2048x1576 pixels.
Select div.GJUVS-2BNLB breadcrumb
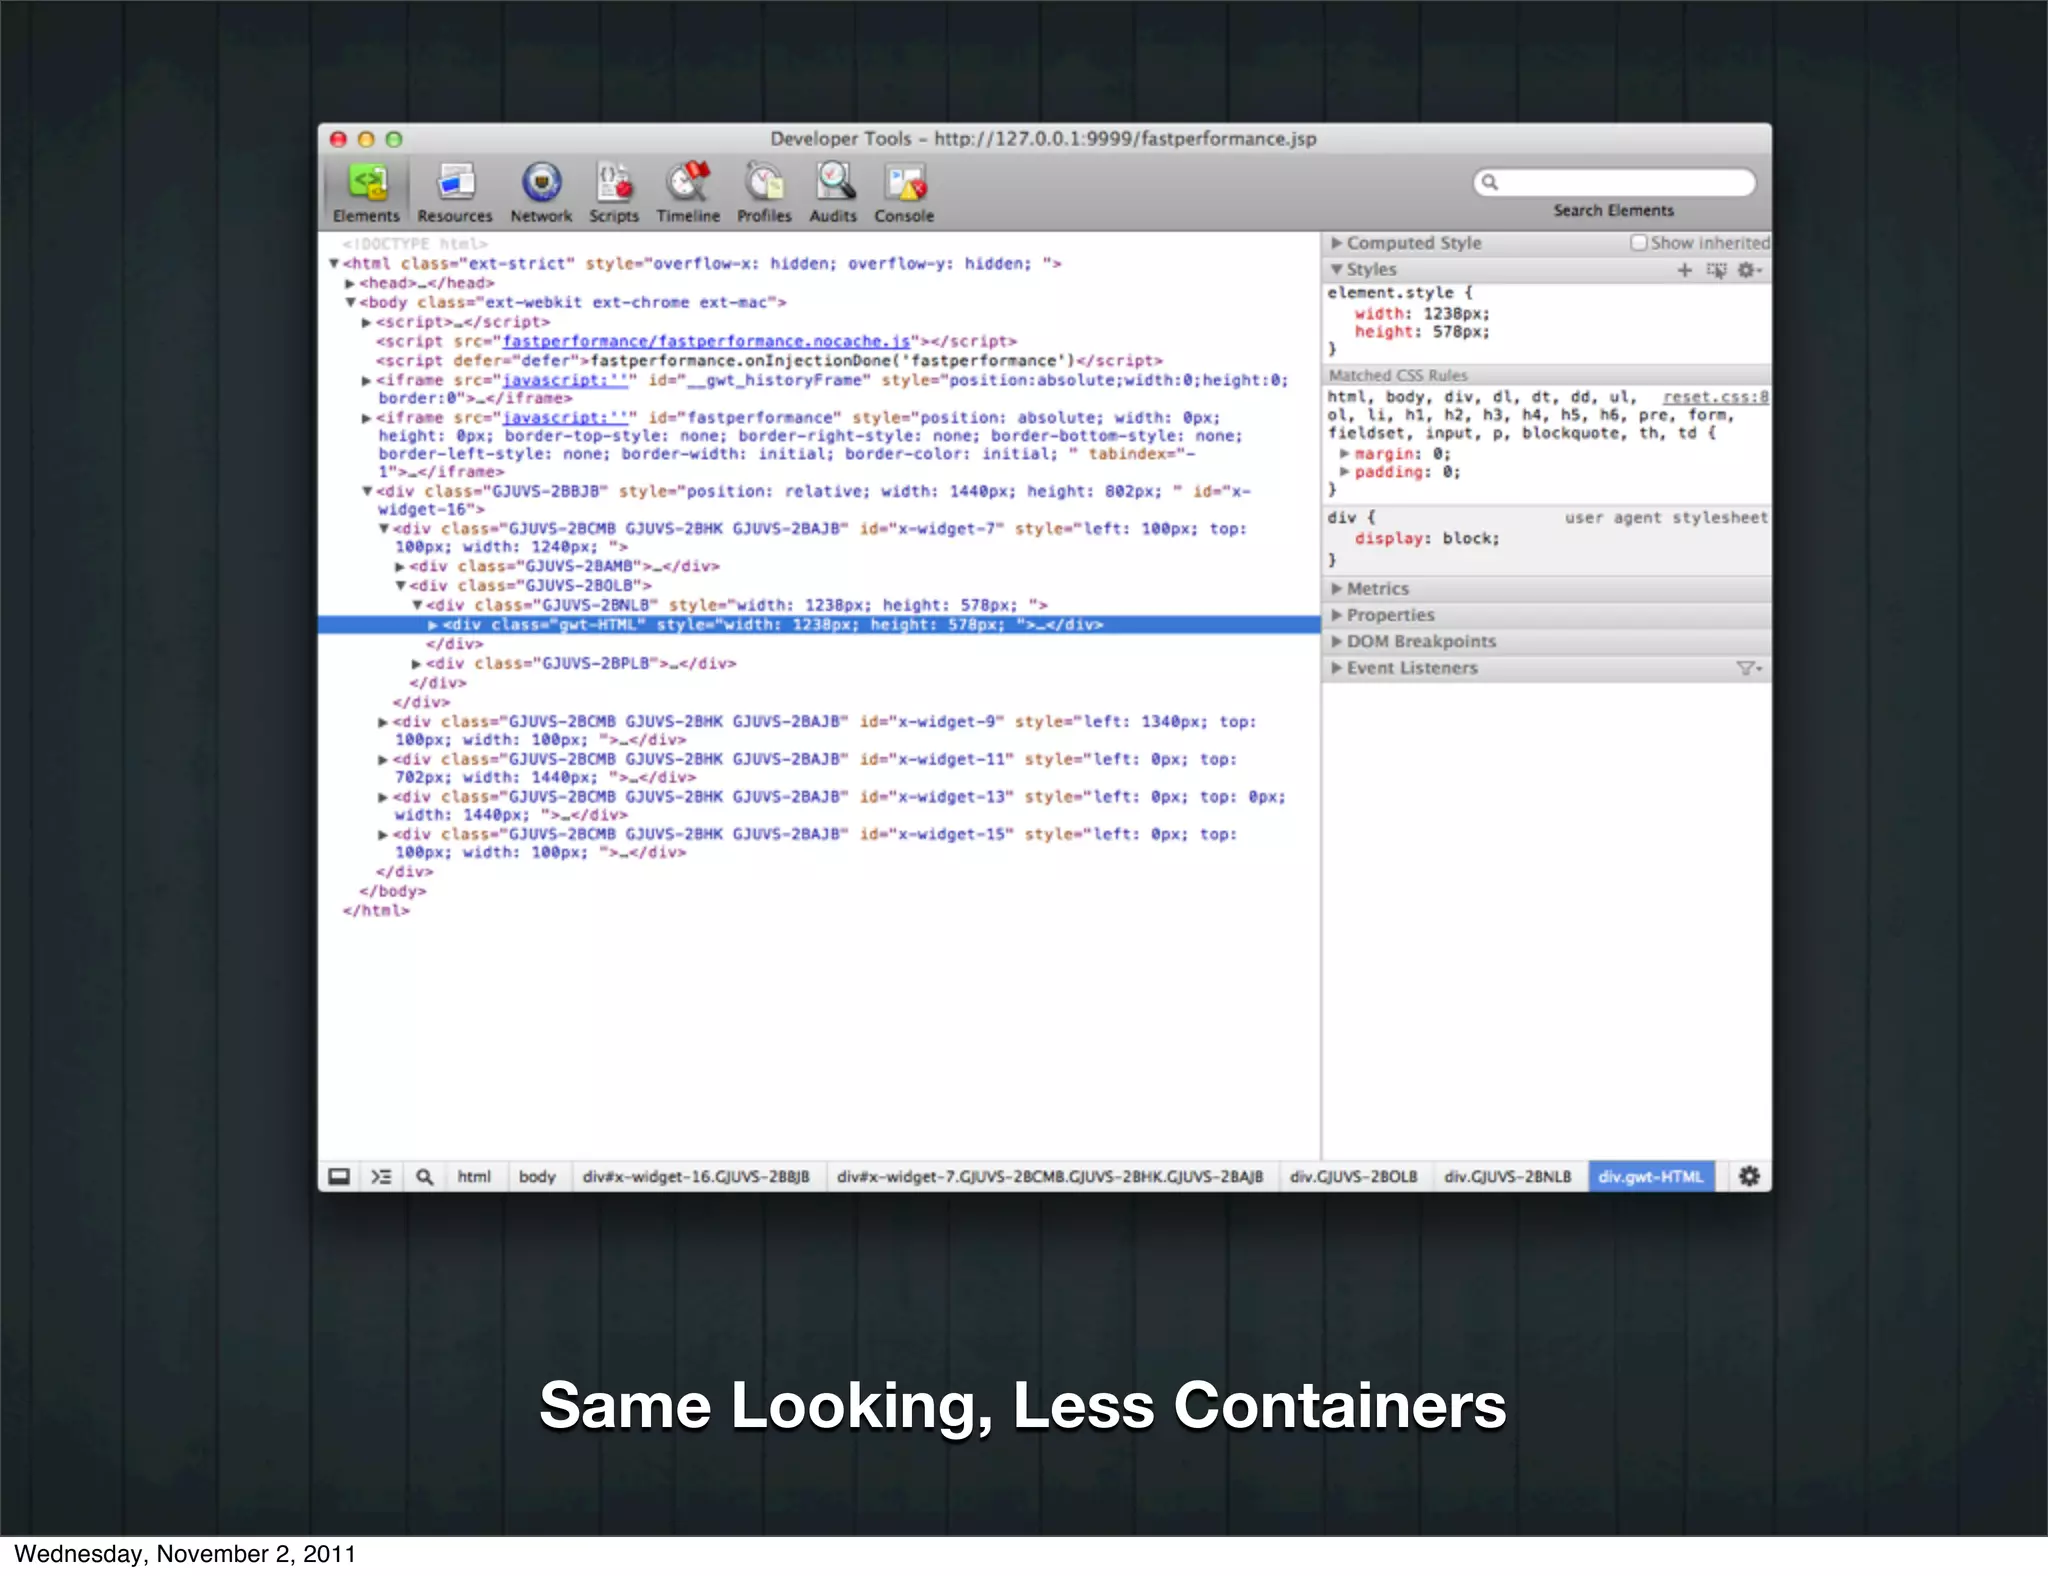[x=1508, y=1177]
